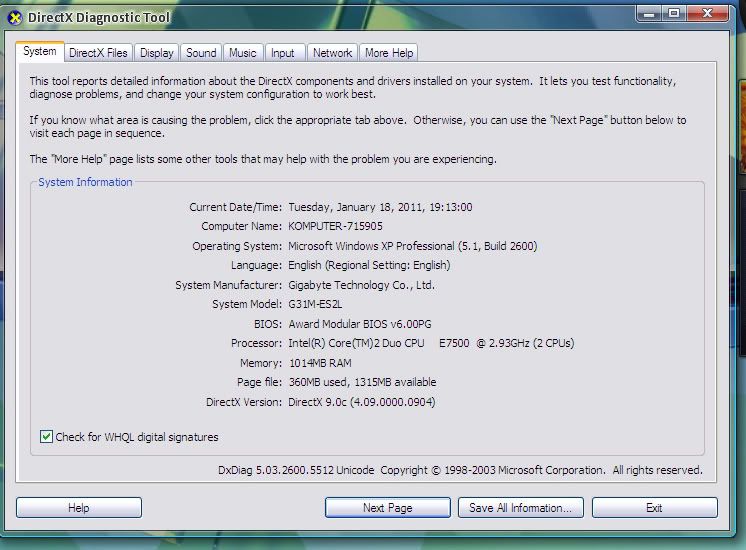
Task: Maximize the DirectX Diagnostic Tool window
Action: [x=674, y=13]
